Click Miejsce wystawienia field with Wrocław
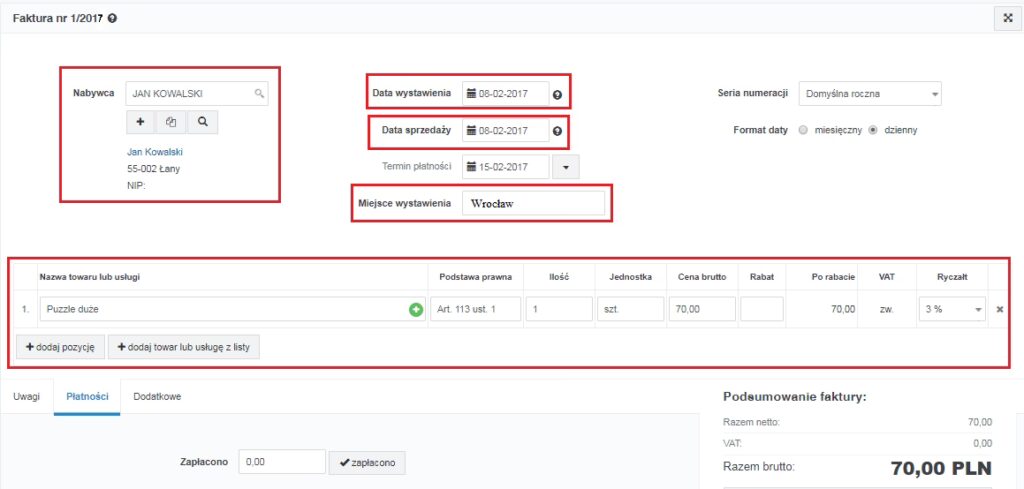Screen dimensions: 1024x489 (533, 204)
